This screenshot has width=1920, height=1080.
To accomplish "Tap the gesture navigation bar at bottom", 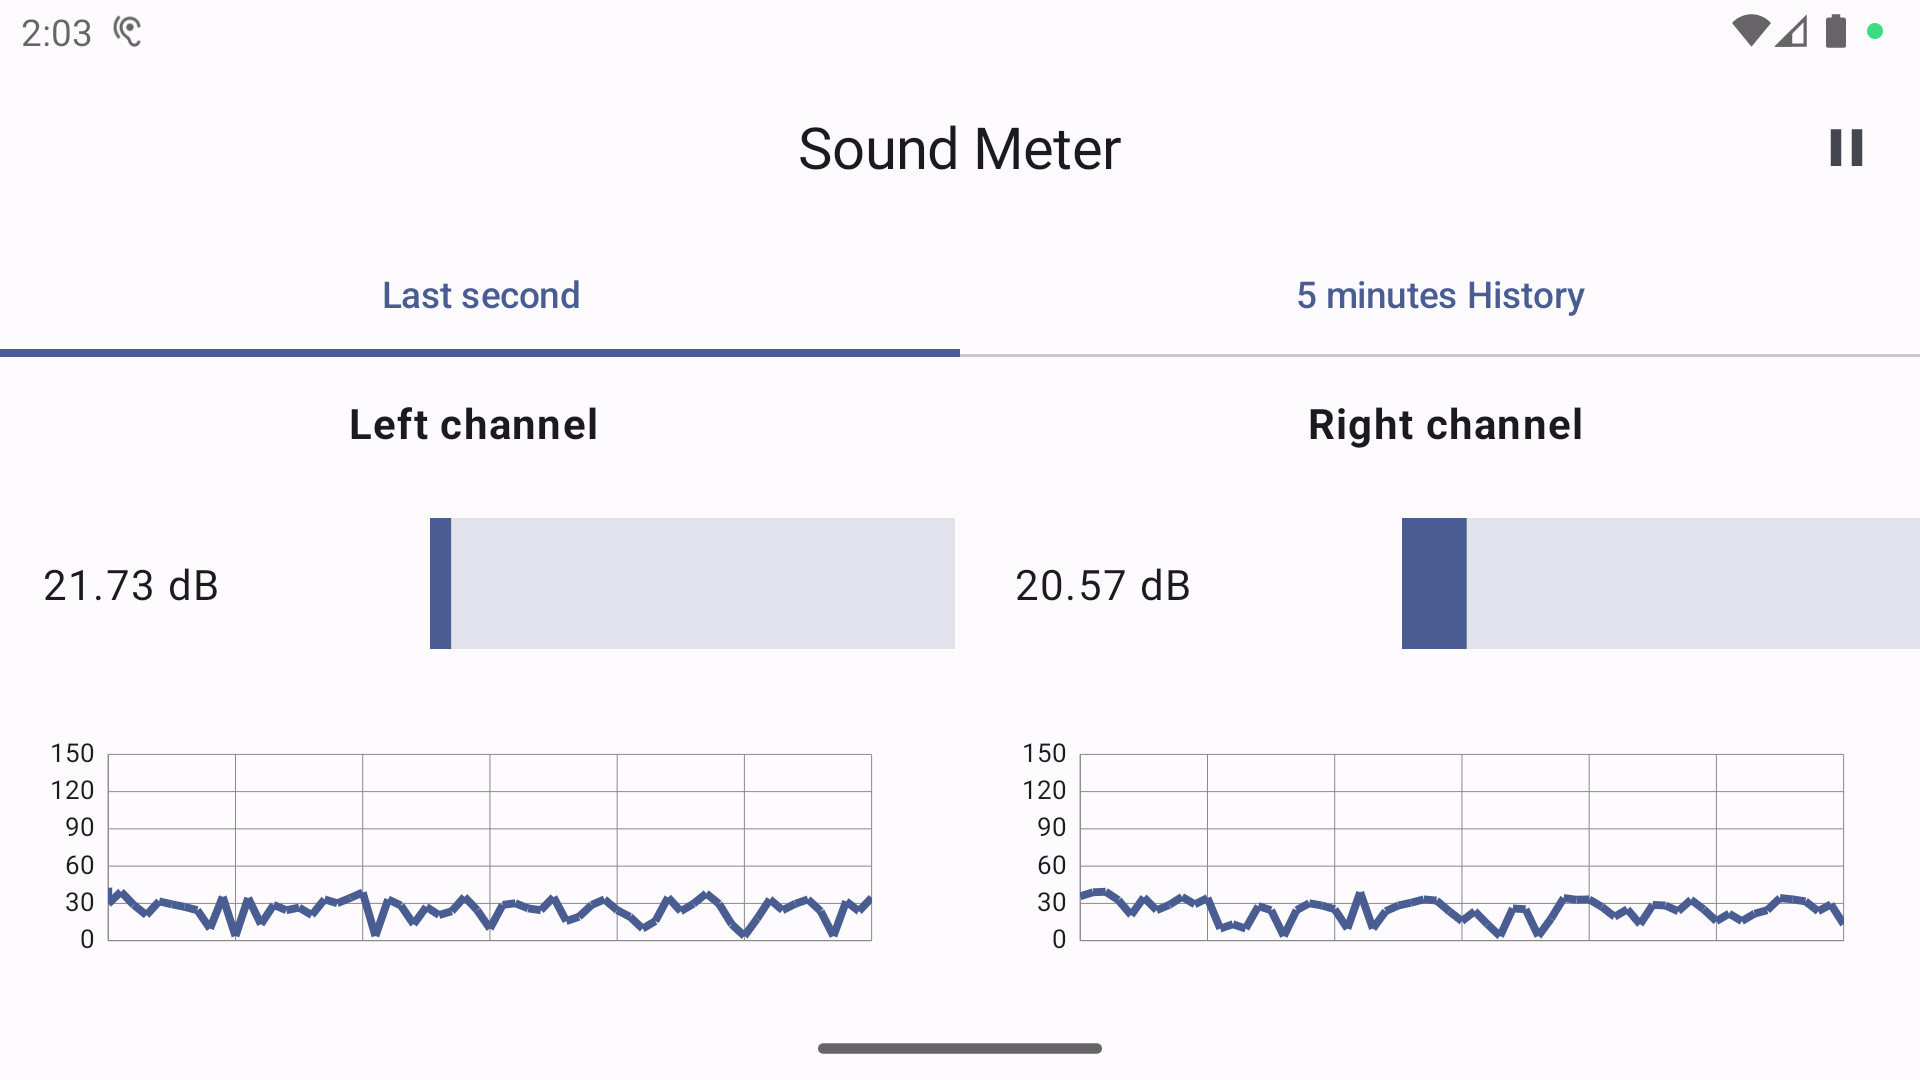I will (959, 1048).
